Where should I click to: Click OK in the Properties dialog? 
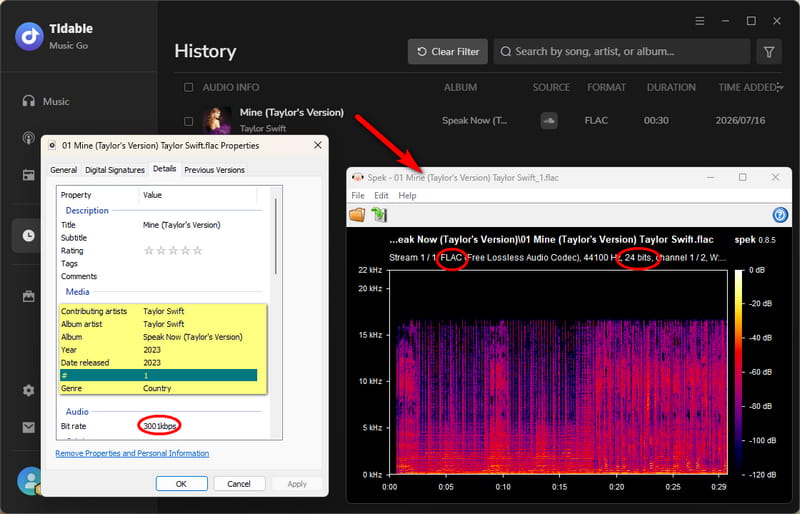coord(182,483)
